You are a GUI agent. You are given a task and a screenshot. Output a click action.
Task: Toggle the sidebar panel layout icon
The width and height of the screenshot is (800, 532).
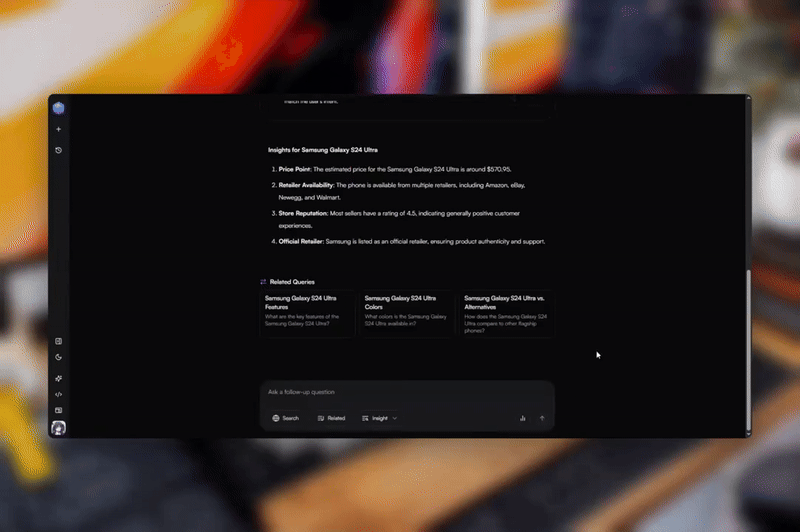tap(58, 341)
